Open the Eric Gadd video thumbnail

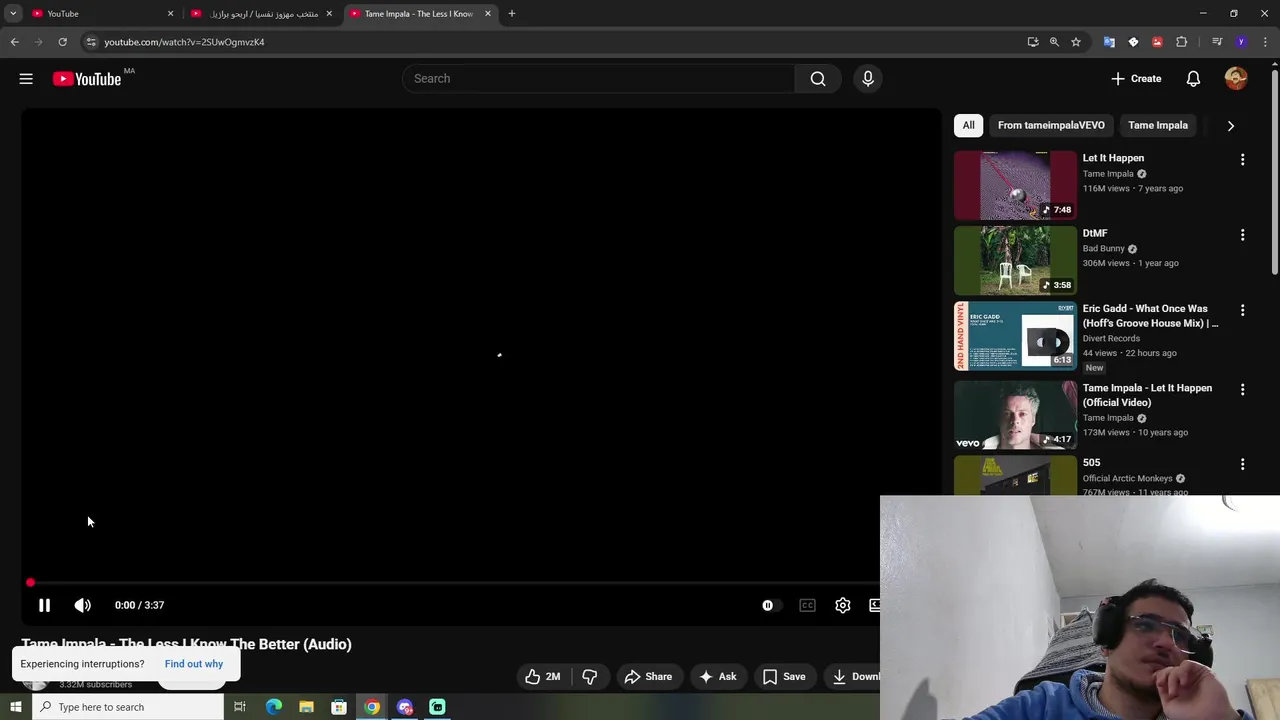[1015, 336]
